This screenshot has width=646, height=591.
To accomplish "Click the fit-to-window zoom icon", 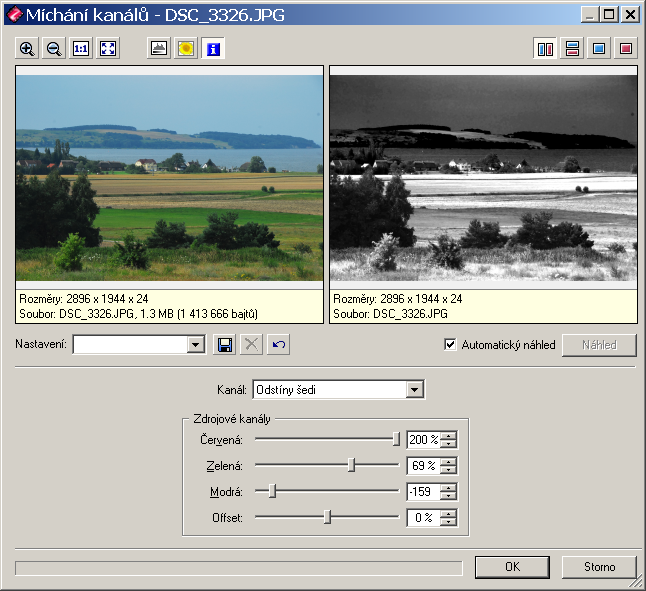I will [108, 48].
